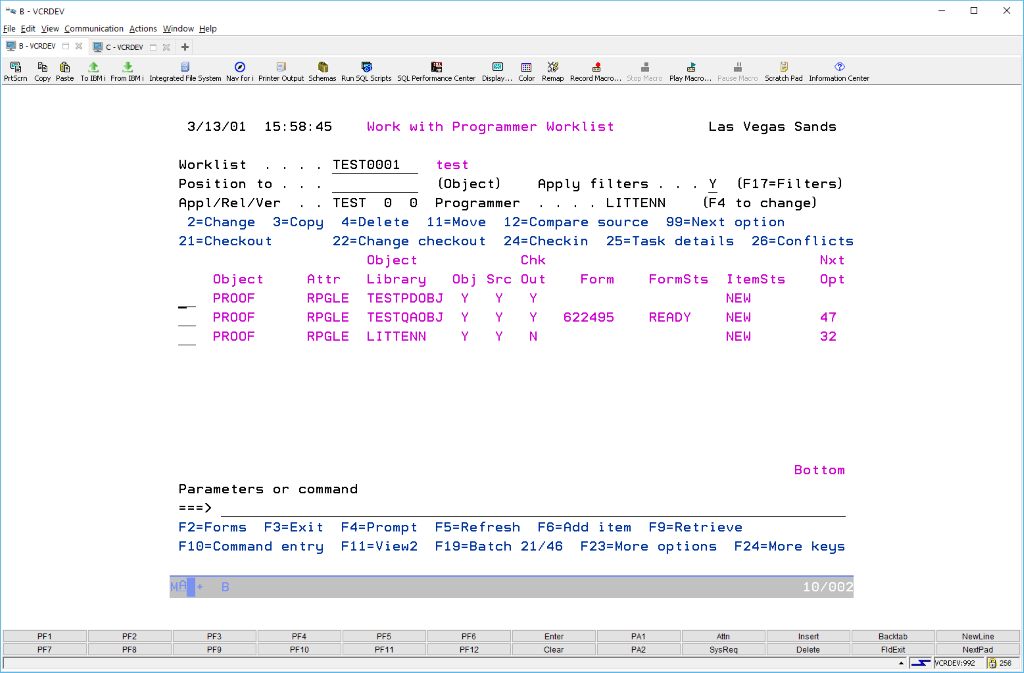The image size is (1024, 673).
Task: Open Information Center help icon
Action: tap(839, 71)
